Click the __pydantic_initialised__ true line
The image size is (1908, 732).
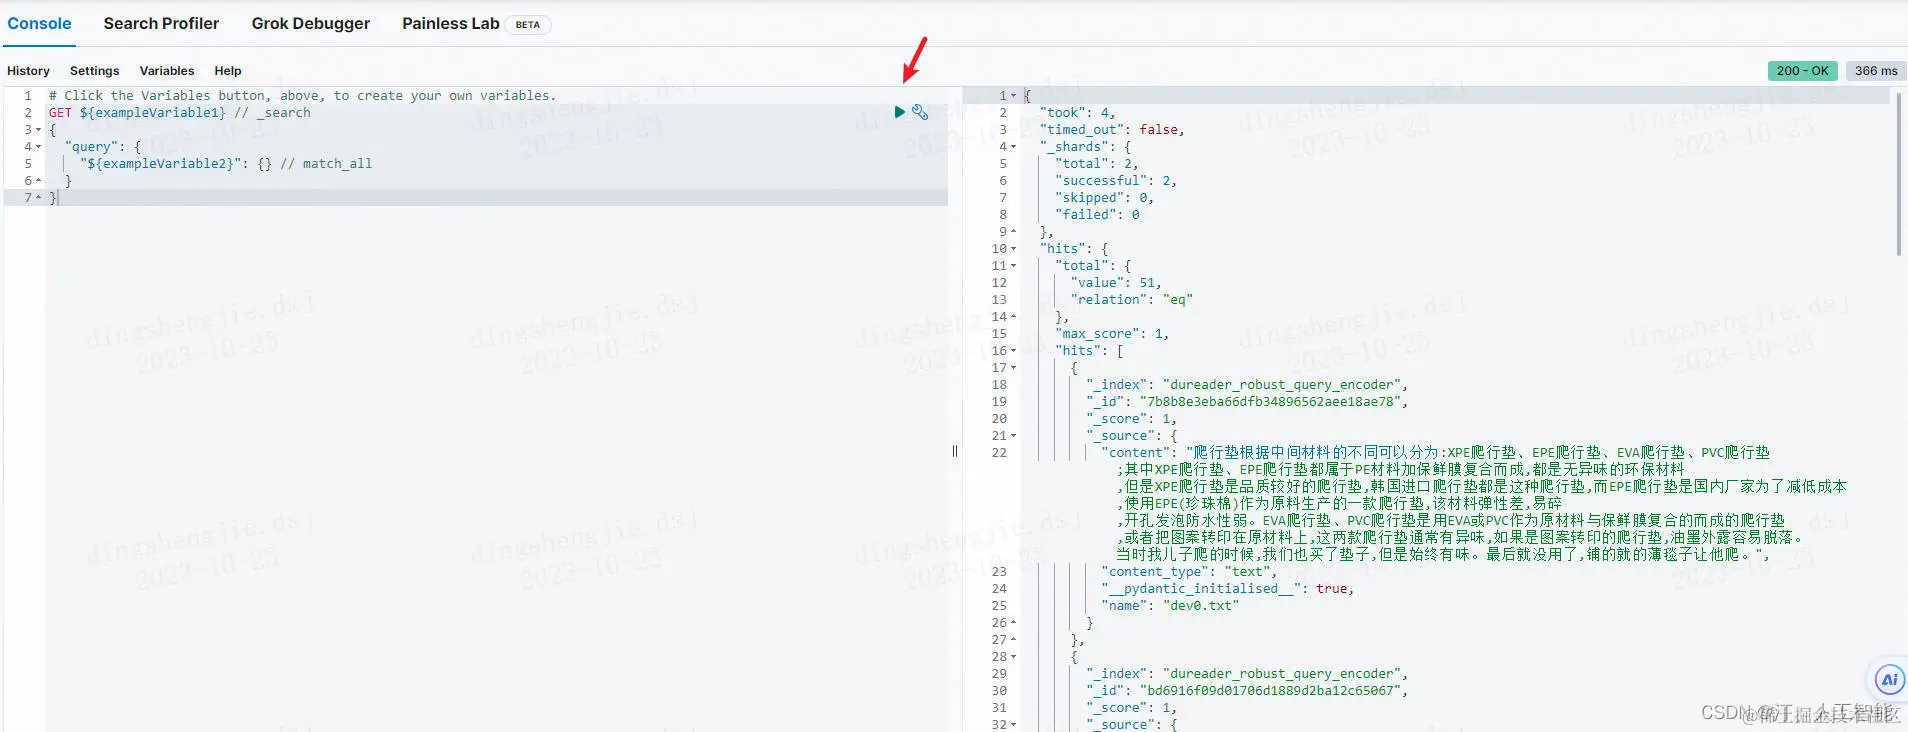[x=1228, y=589]
